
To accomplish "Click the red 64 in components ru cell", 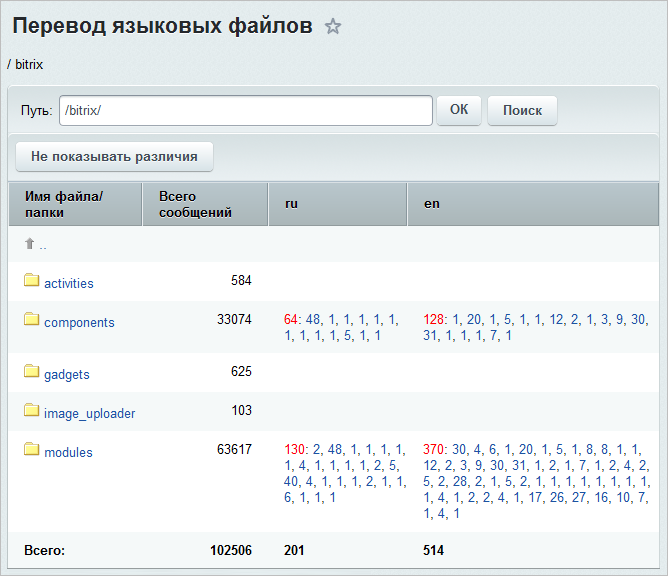I will 291,320.
